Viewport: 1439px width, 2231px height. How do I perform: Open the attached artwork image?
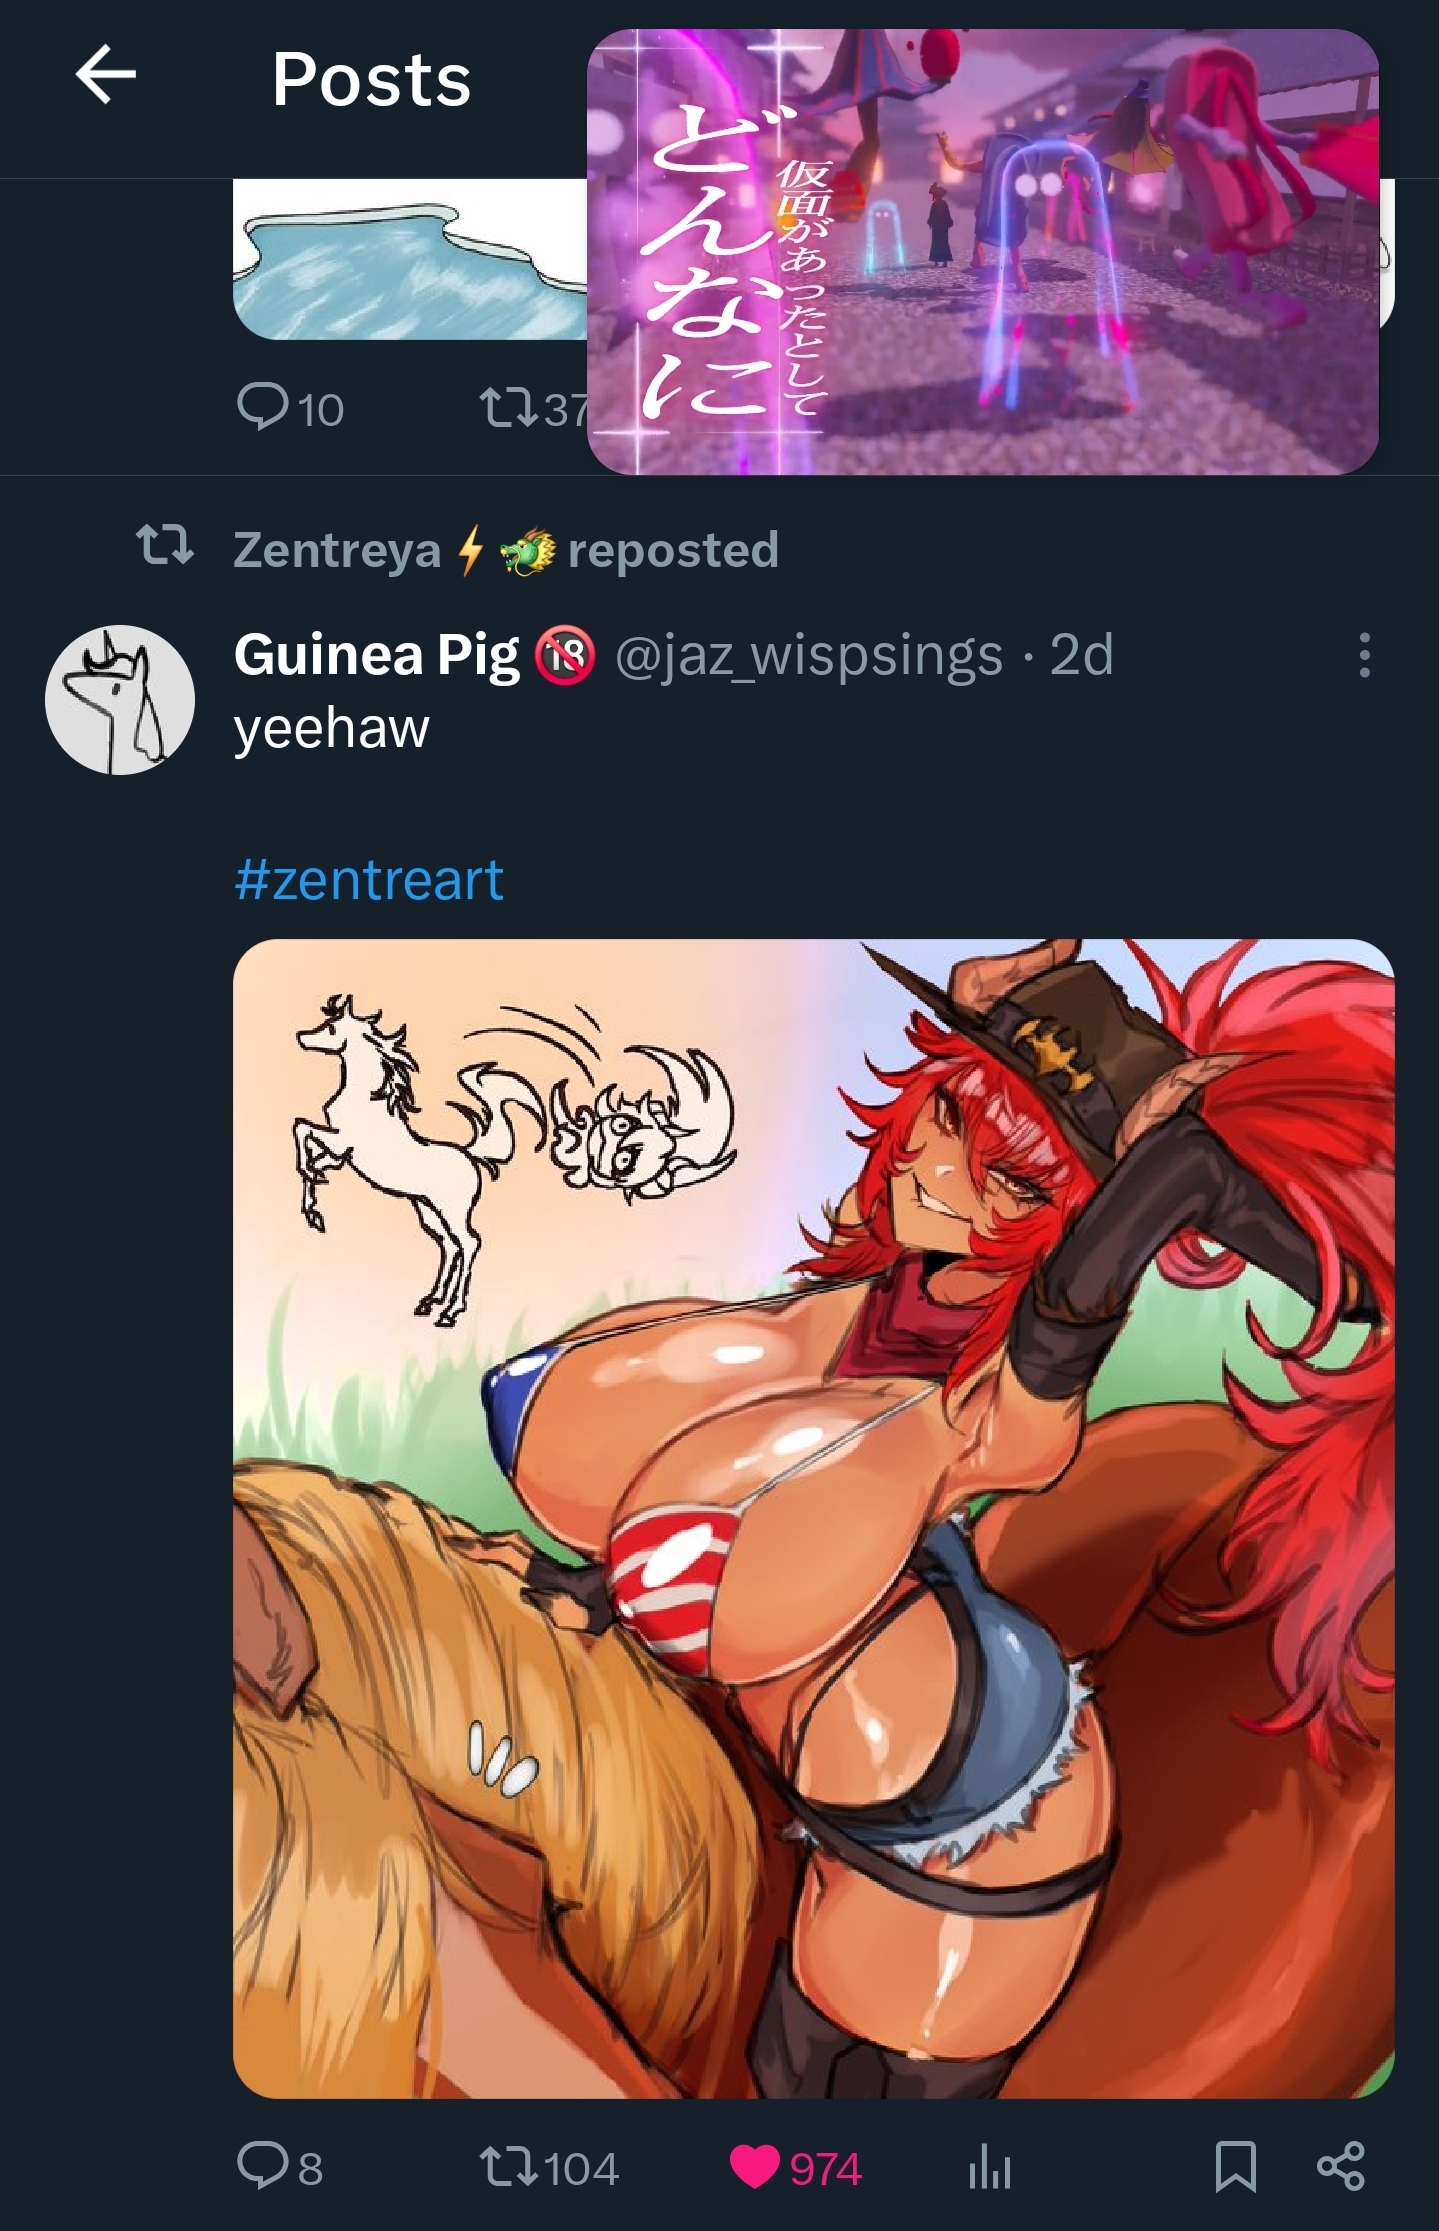tap(813, 1518)
